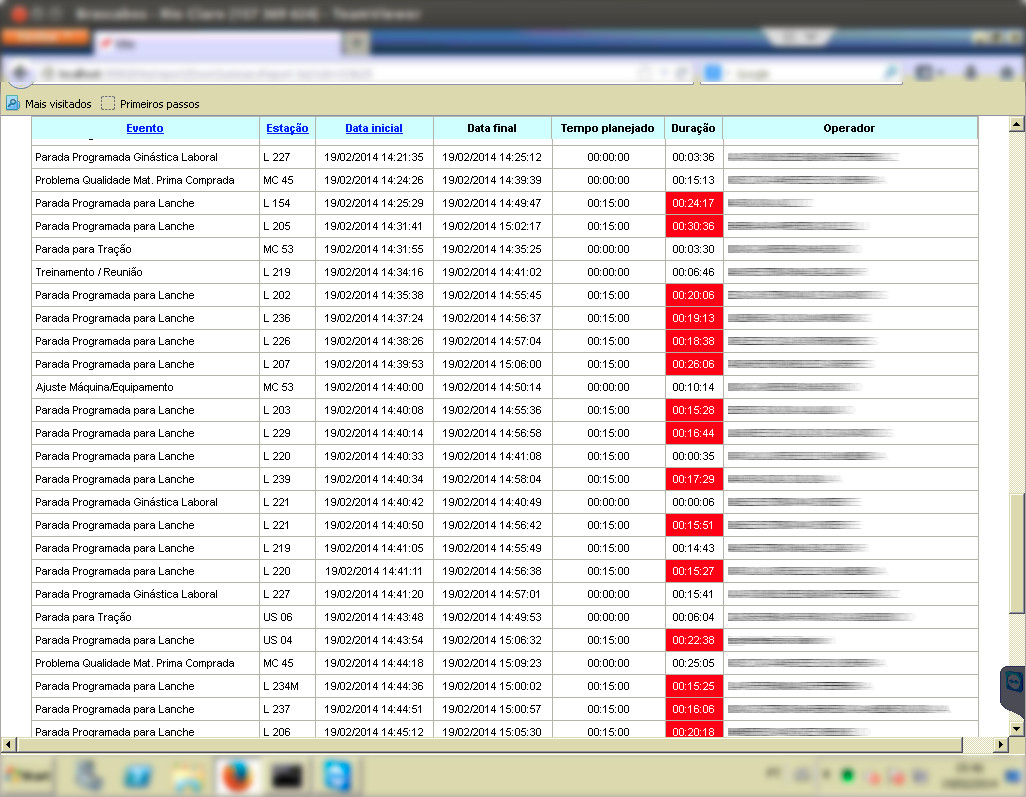Click the Tempo planejado column header
This screenshot has height=797, width=1026.
(x=607, y=128)
